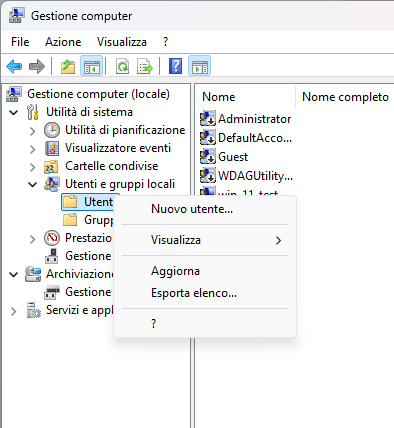394x428 pixels.
Task: Select the DefaultAcco... user name
Action: [x=255, y=138]
